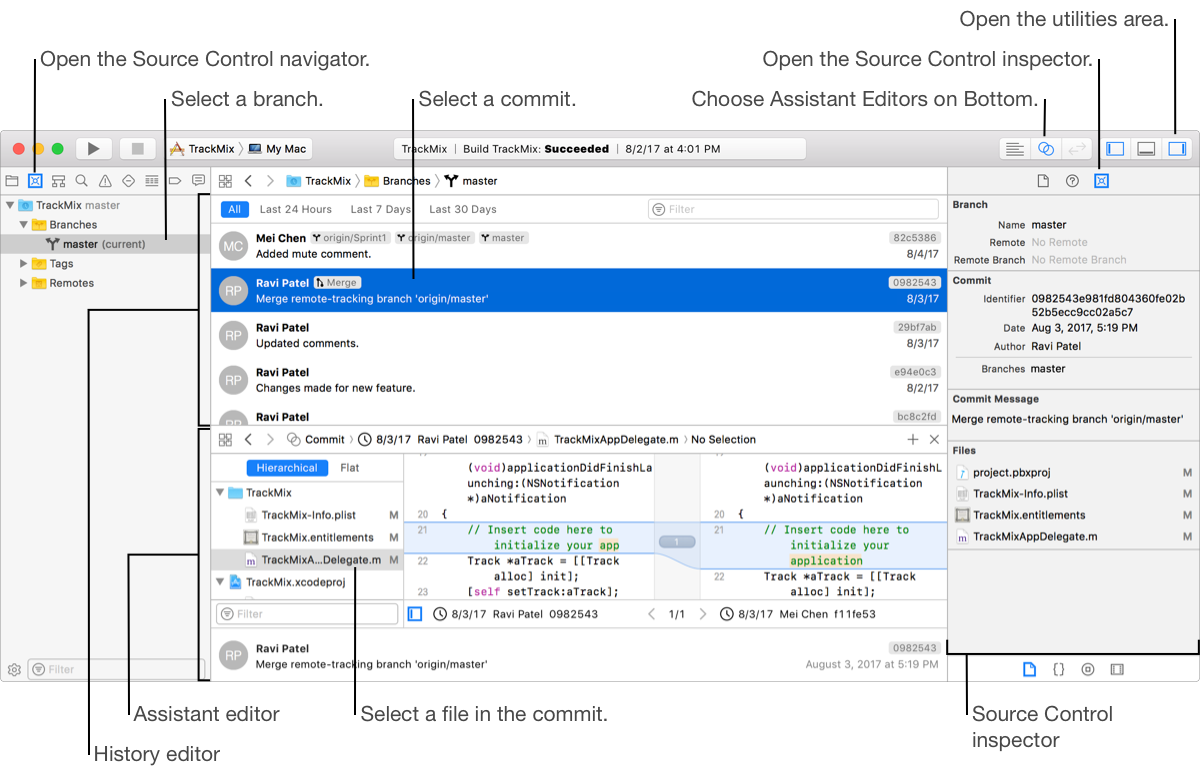Select Mei Chen's commit 82c5386
The width and height of the screenshot is (1202, 772).
579,246
